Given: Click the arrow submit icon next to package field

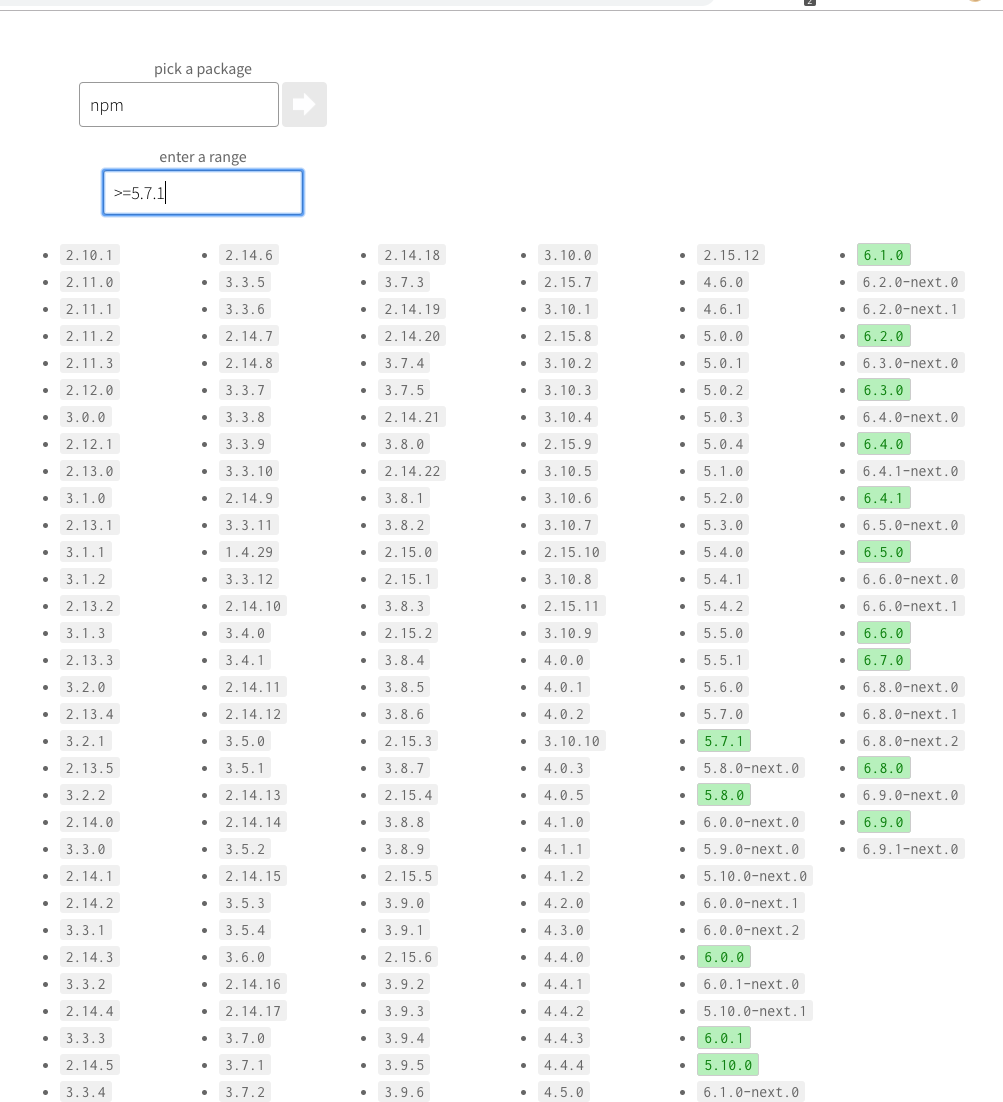Looking at the screenshot, I should 304,104.
